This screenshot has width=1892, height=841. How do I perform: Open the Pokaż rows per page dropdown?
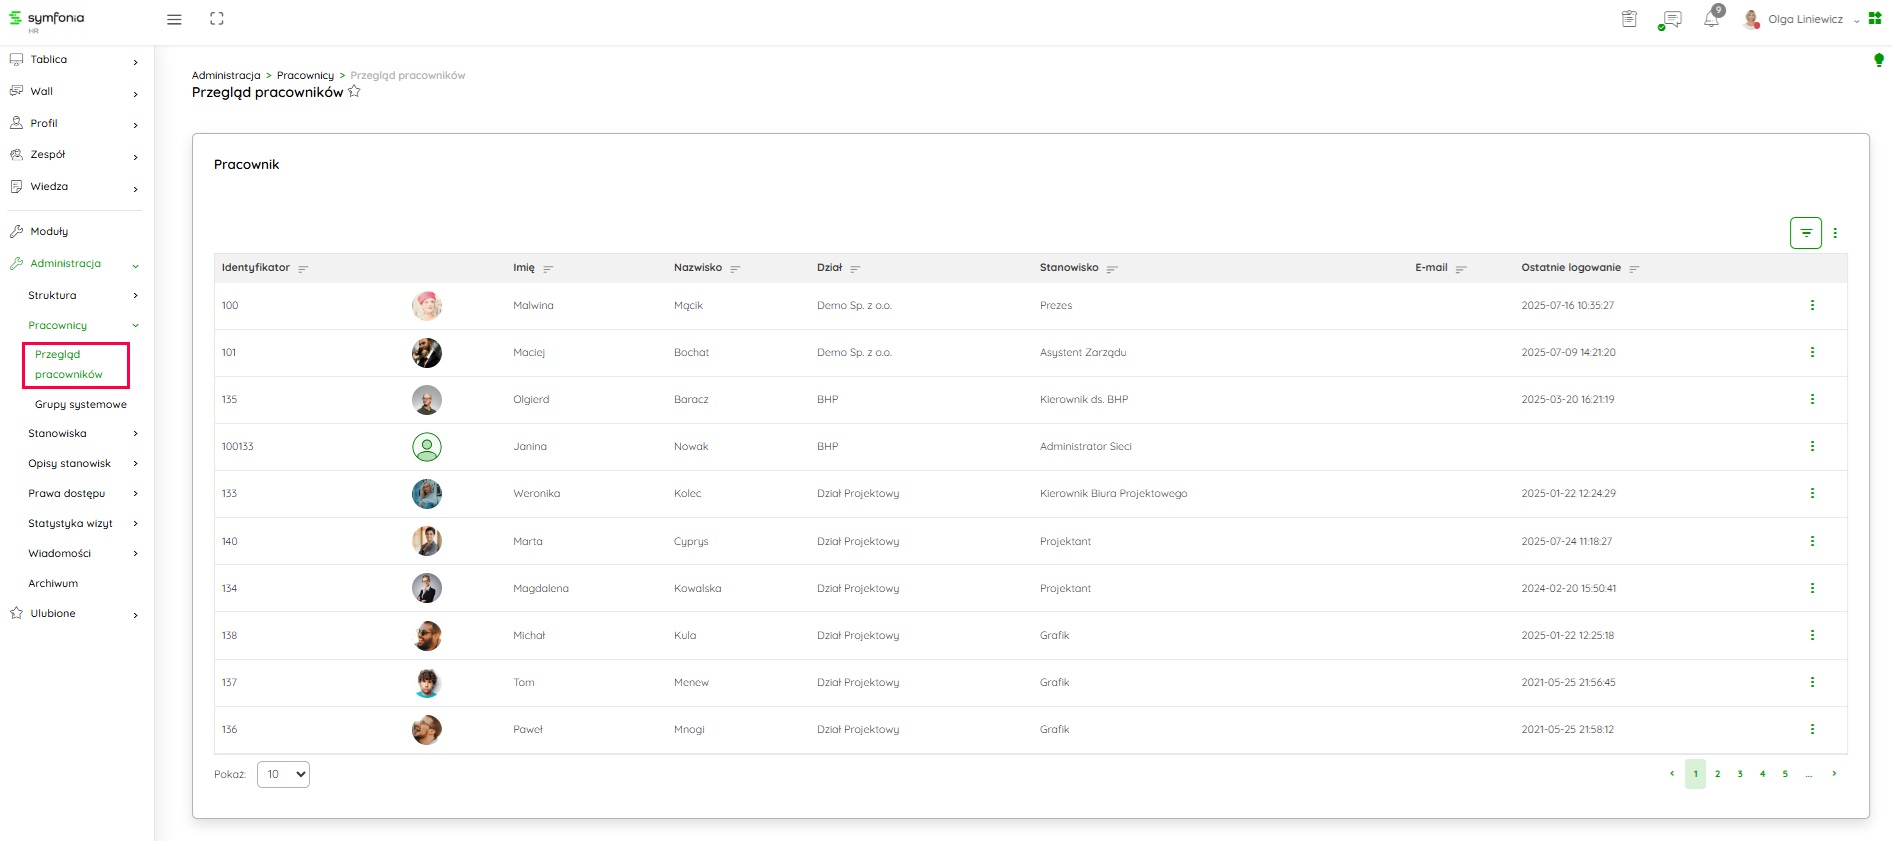[x=283, y=774]
